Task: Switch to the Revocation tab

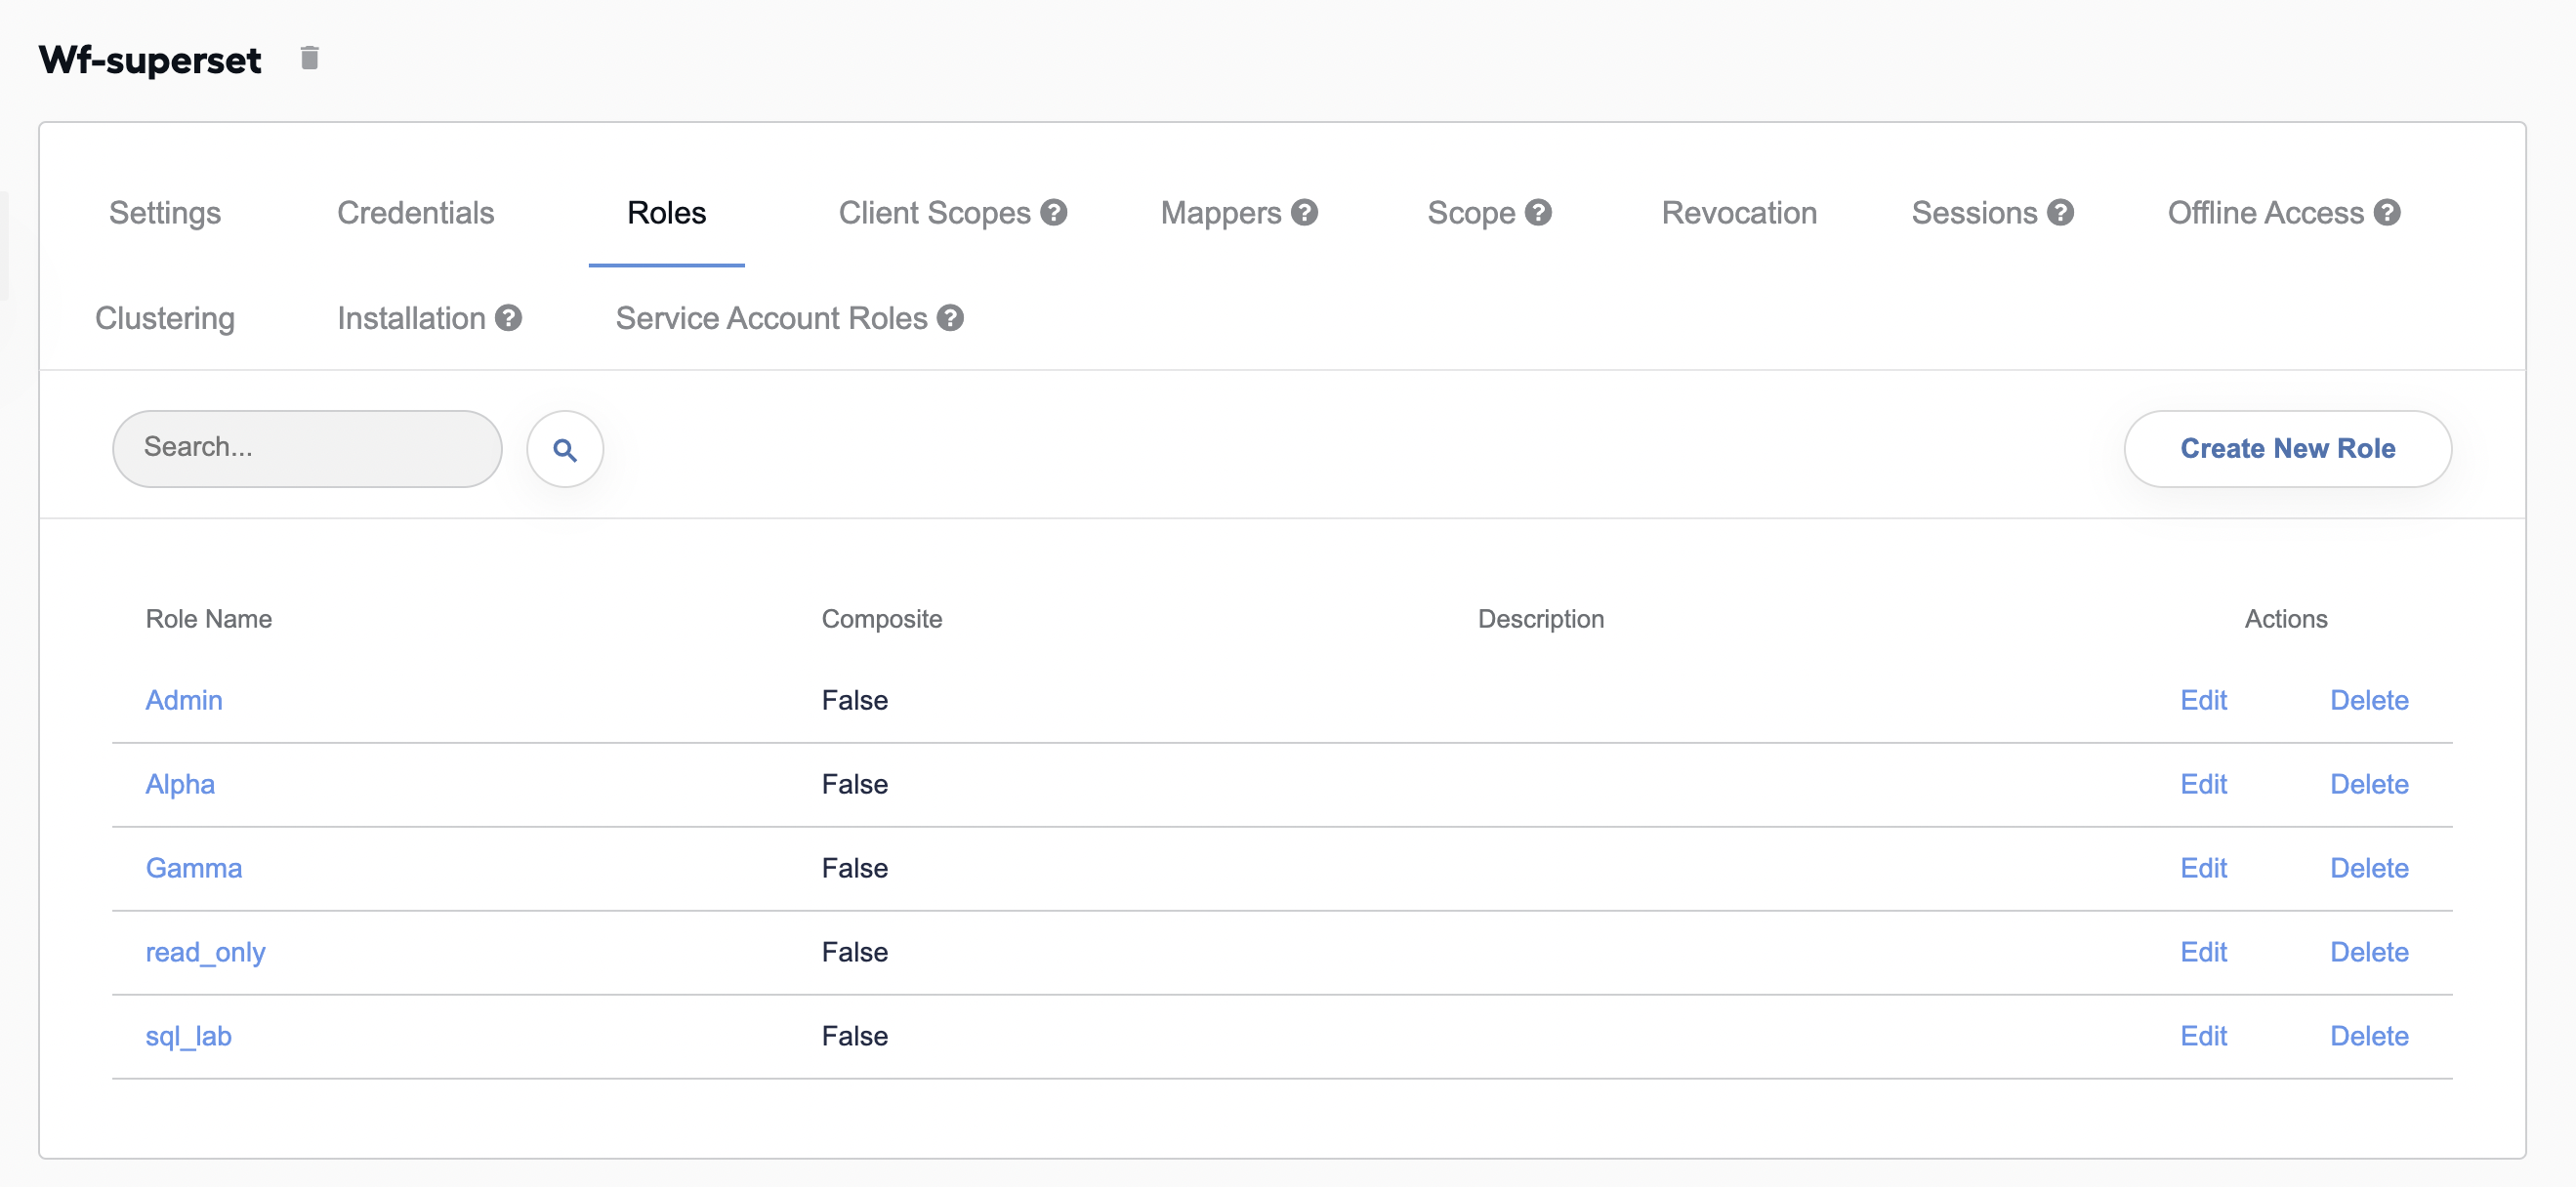Action: 1739,212
